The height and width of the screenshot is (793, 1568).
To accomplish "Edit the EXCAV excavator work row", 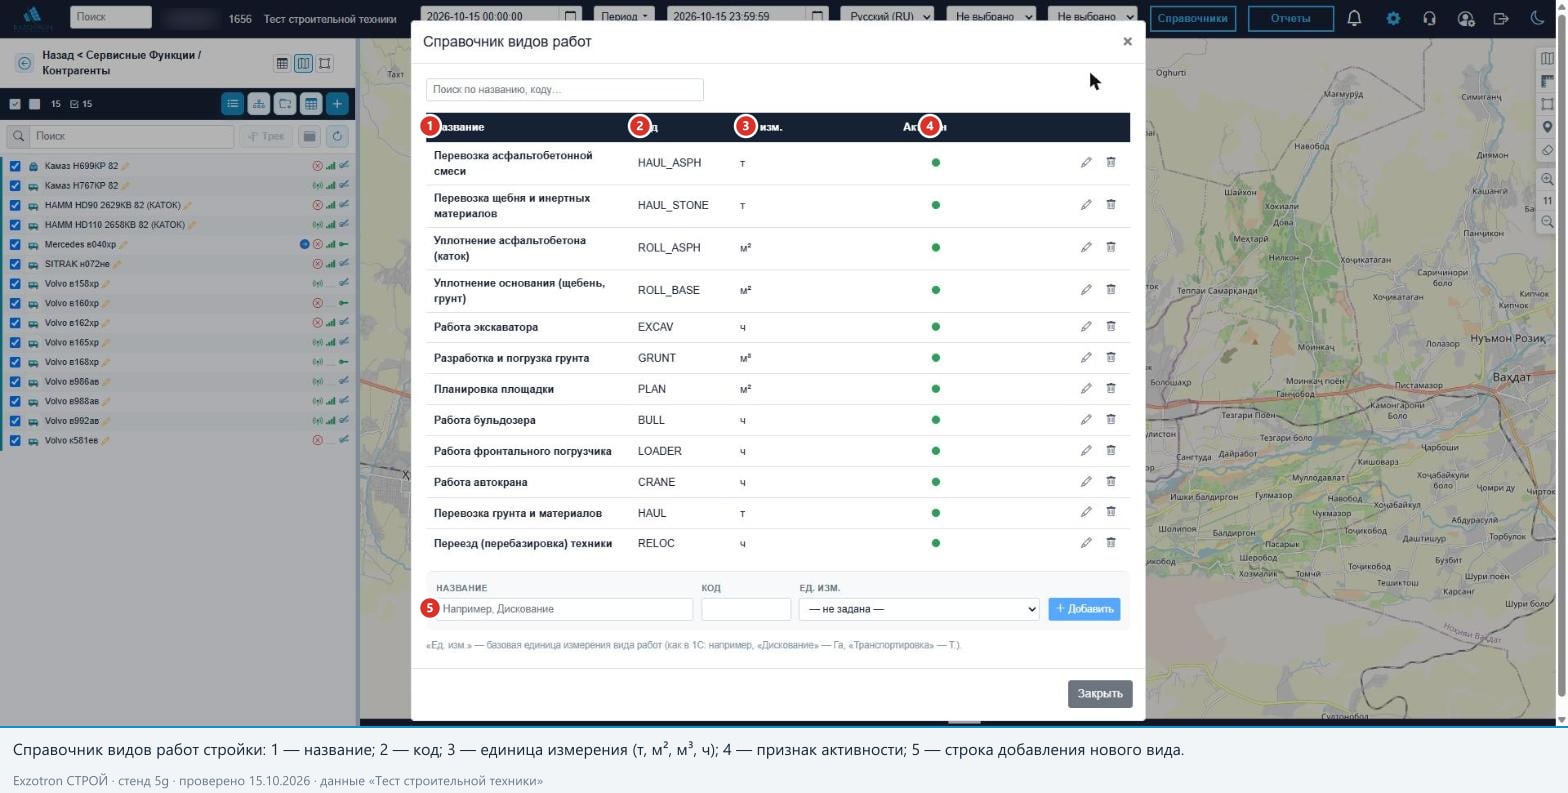I will point(1086,327).
